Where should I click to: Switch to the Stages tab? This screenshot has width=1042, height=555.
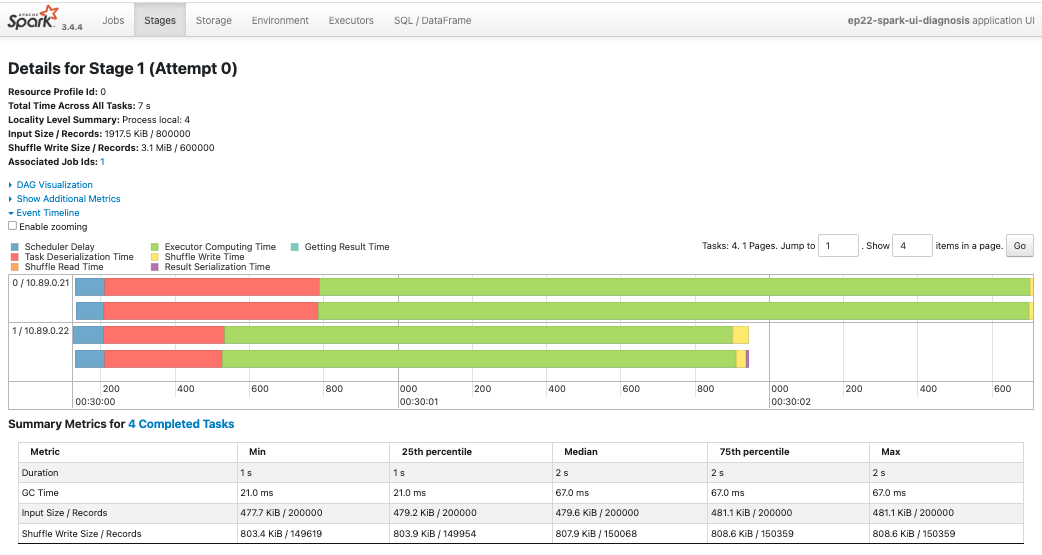[160, 21]
